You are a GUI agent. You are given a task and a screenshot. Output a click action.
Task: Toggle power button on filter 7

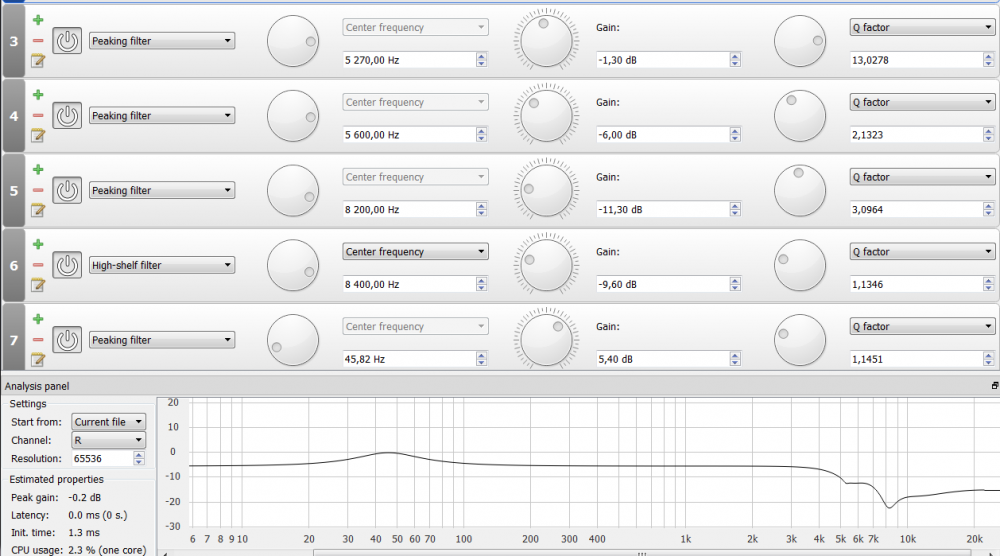[x=67, y=340]
